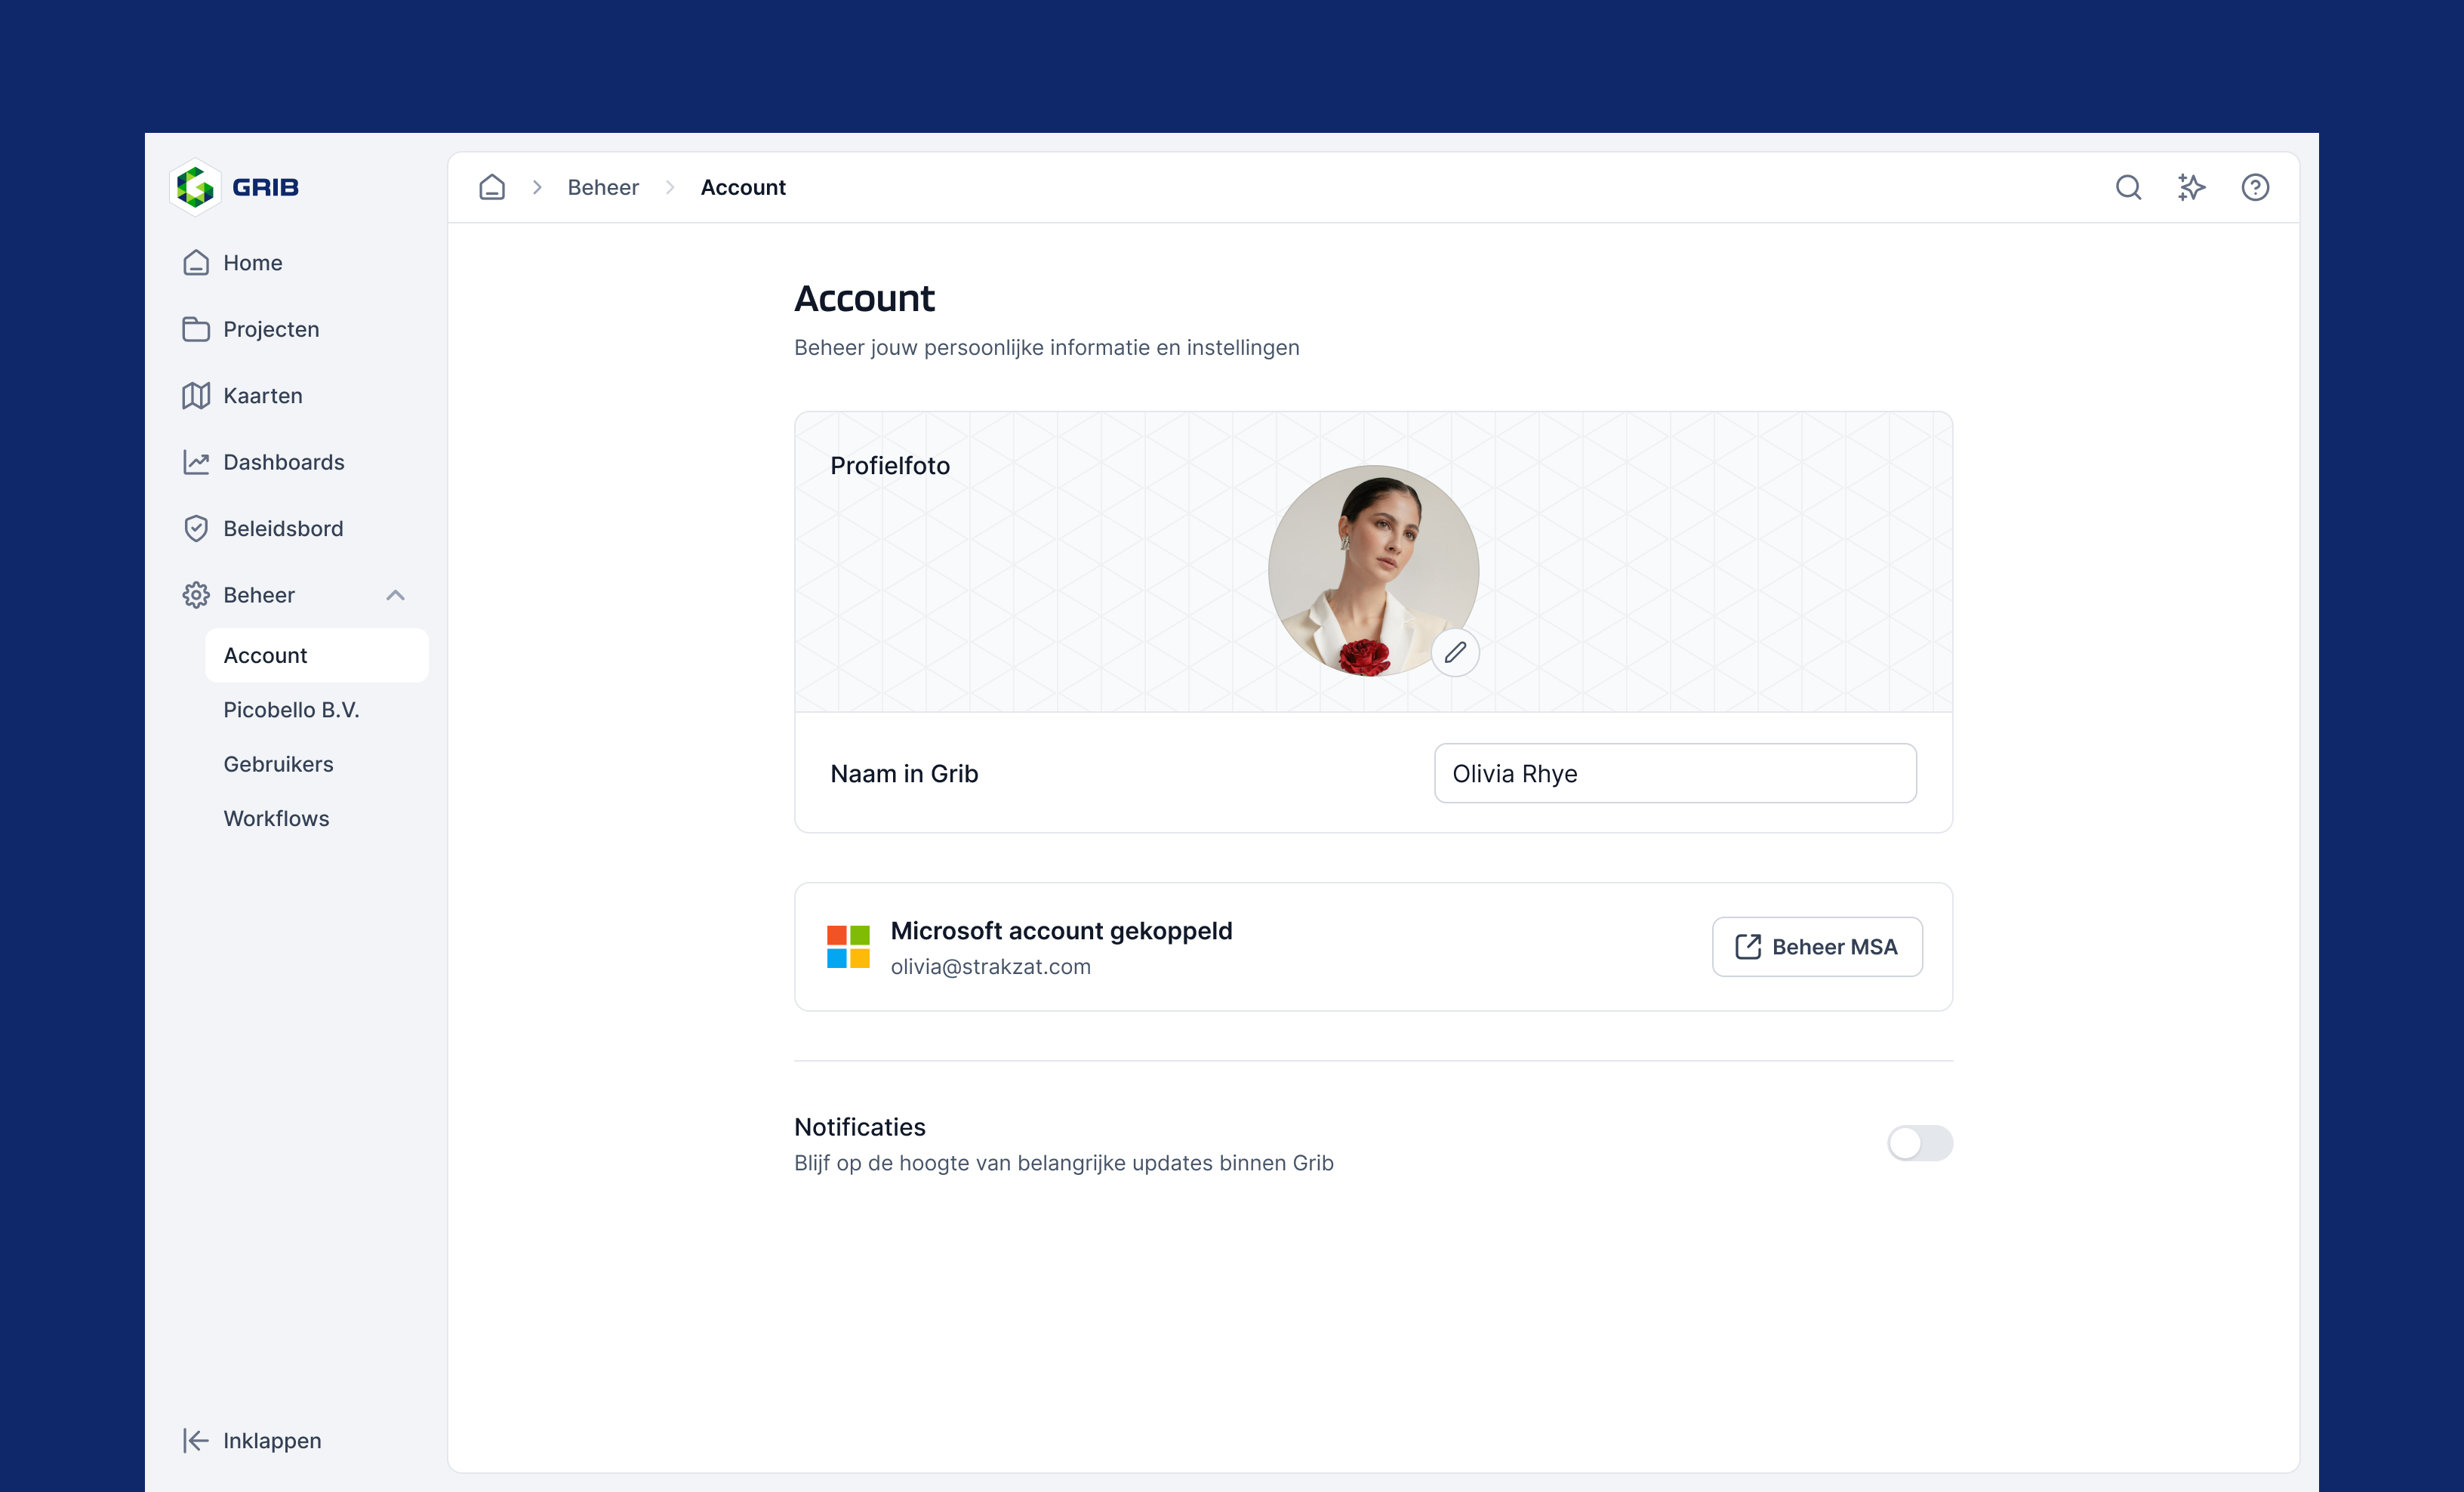This screenshot has width=2464, height=1492.
Task: Enable the Notificaties toggle
Action: pos(1919,1143)
